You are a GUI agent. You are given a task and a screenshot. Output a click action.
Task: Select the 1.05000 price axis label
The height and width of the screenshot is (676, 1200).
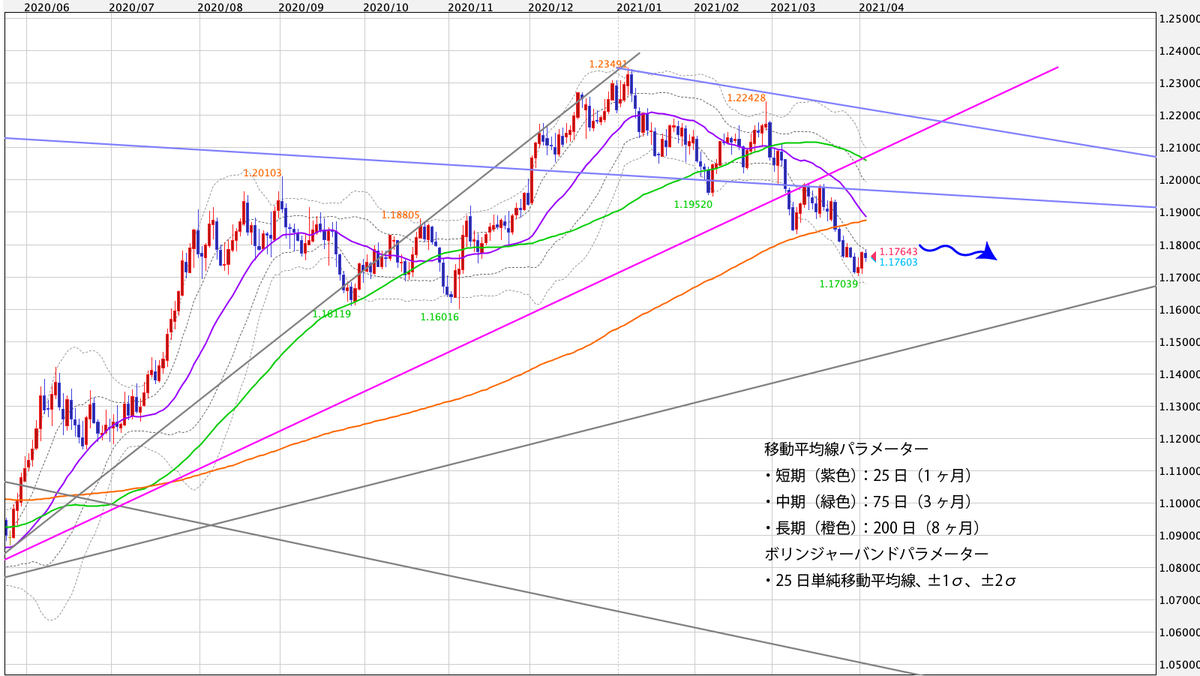pos(1178,665)
